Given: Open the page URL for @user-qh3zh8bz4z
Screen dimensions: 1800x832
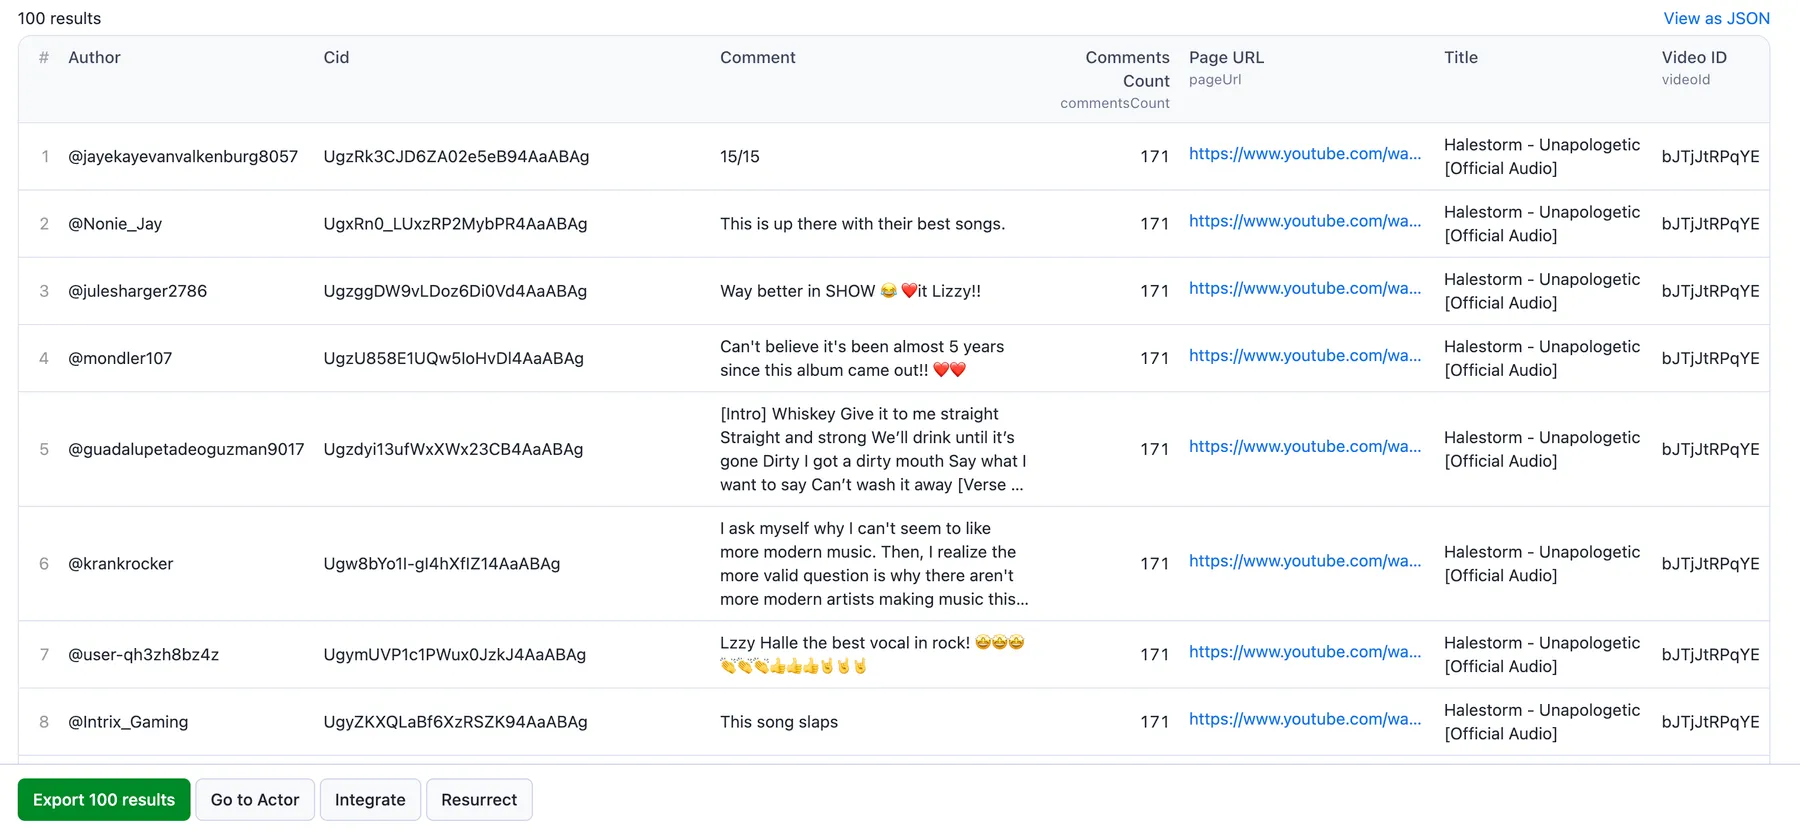Looking at the screenshot, I should (x=1305, y=652).
